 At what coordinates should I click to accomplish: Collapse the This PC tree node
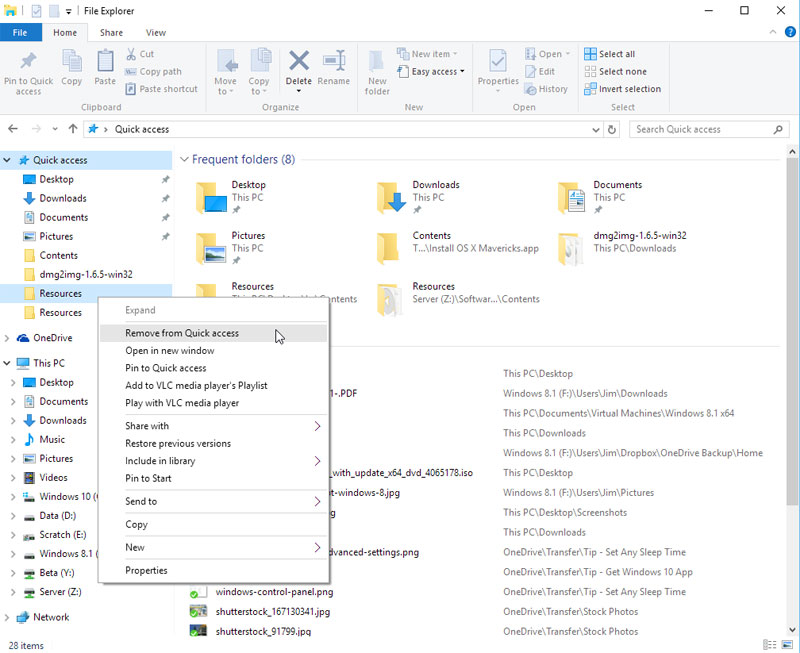tap(7, 363)
